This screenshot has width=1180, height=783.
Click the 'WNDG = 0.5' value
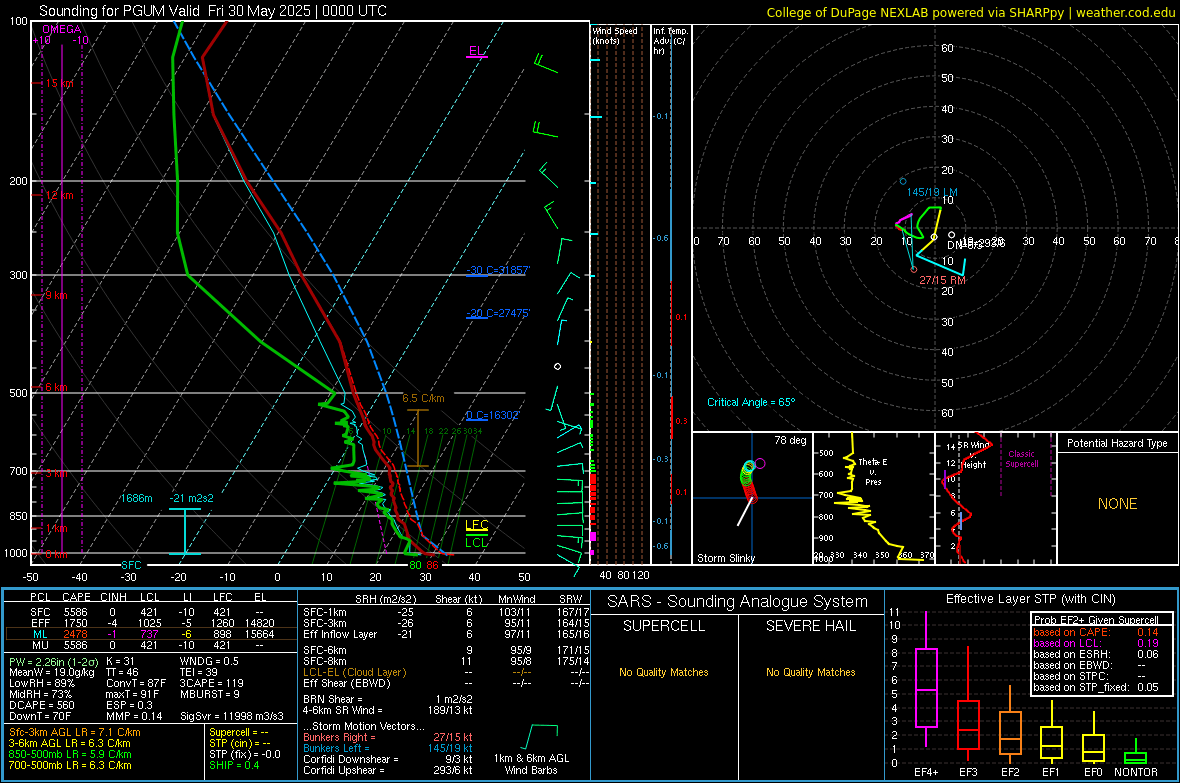pyautogui.click(x=209, y=661)
